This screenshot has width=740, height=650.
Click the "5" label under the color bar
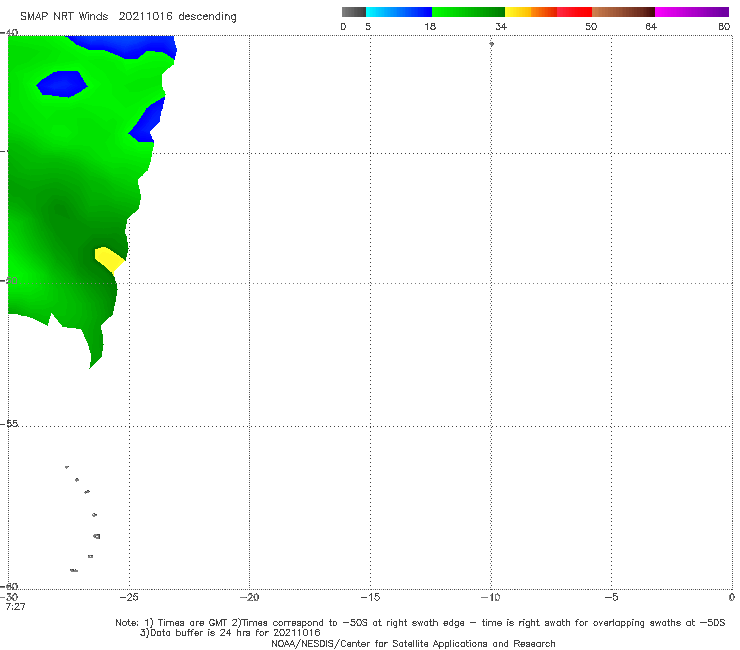point(368,26)
